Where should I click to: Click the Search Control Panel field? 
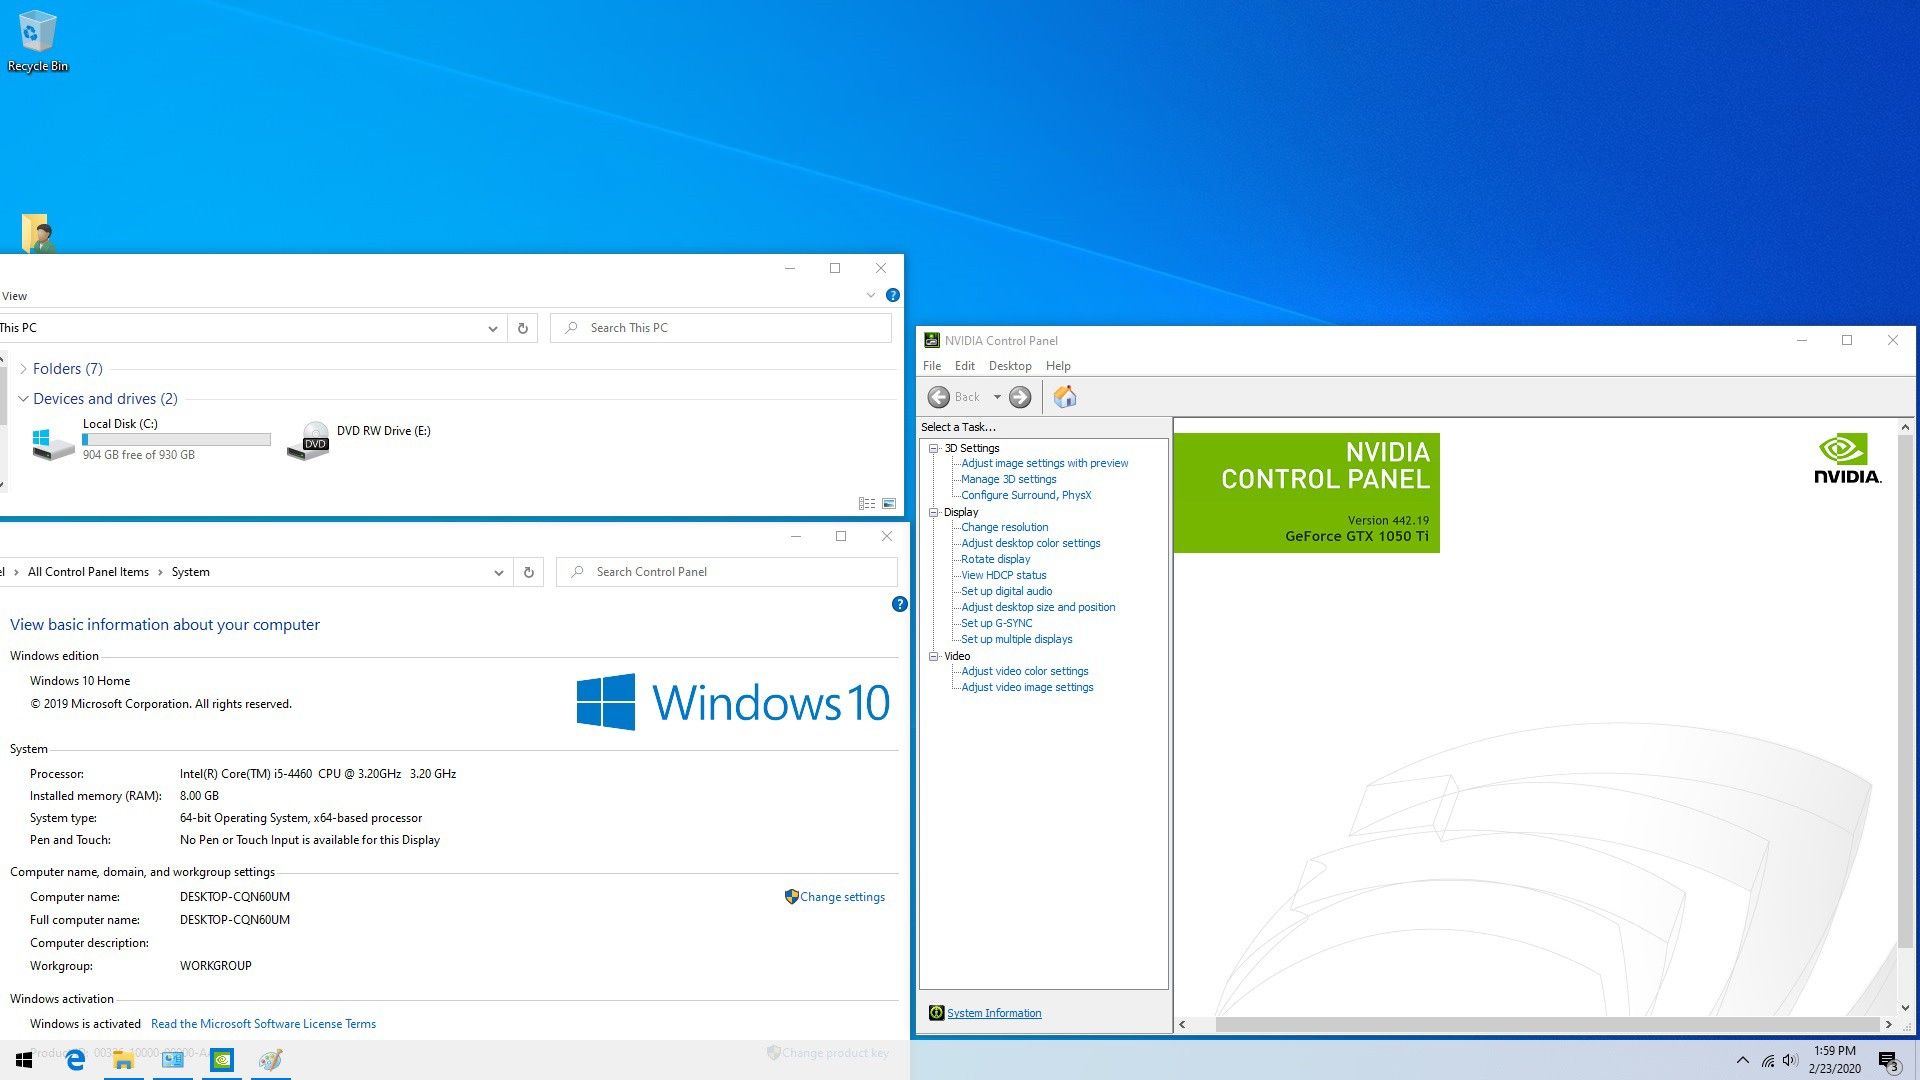(727, 572)
